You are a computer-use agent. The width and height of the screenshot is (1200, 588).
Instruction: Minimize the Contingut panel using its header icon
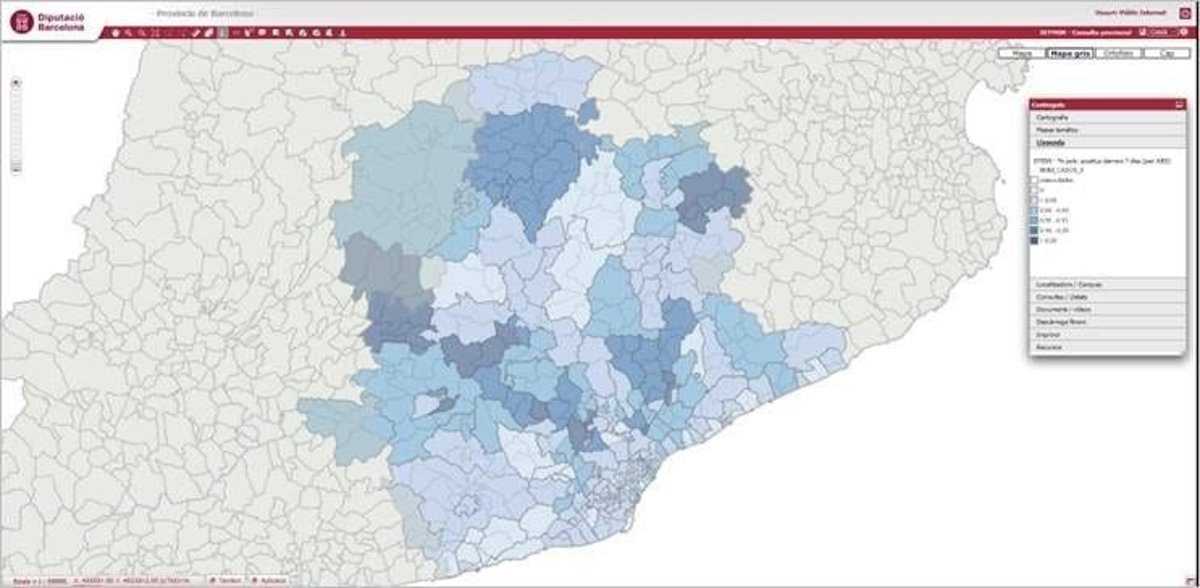[1179, 104]
